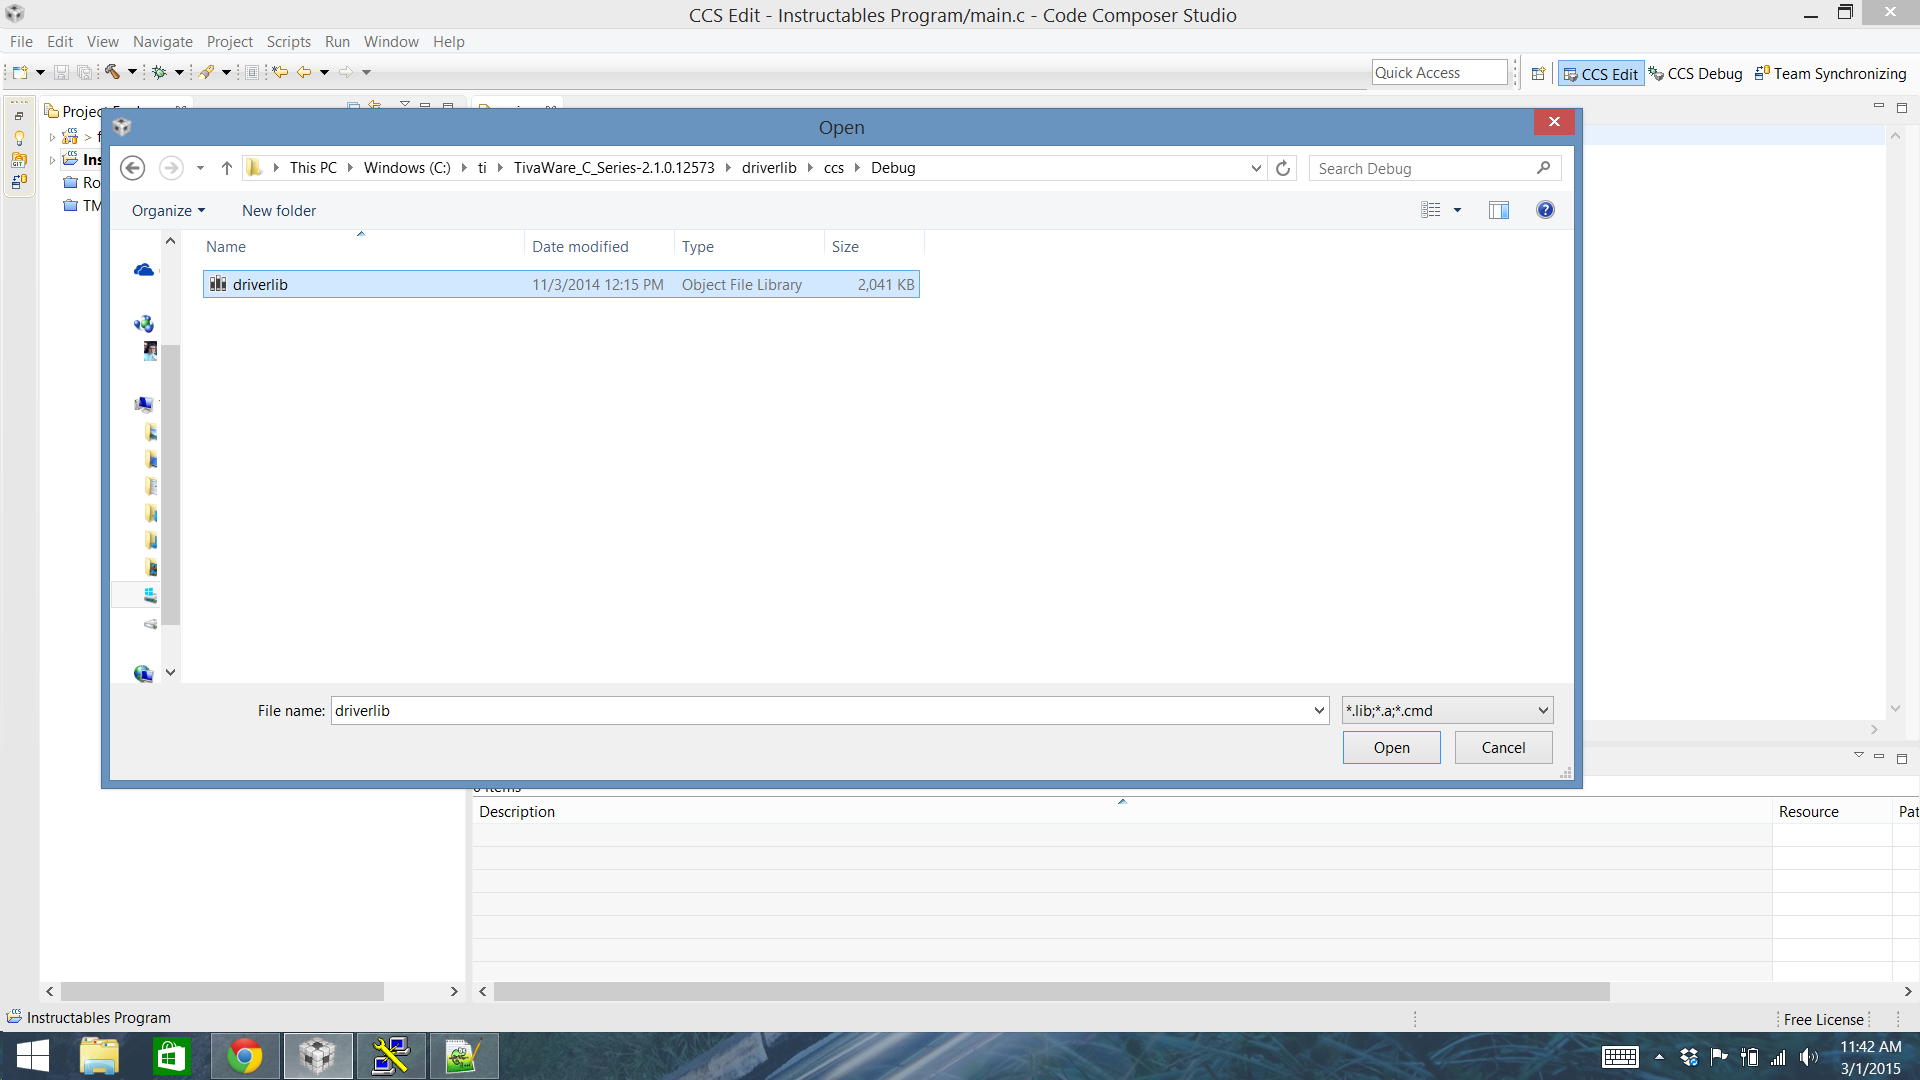Click the search magnifier in Search Debug box

click(1544, 168)
